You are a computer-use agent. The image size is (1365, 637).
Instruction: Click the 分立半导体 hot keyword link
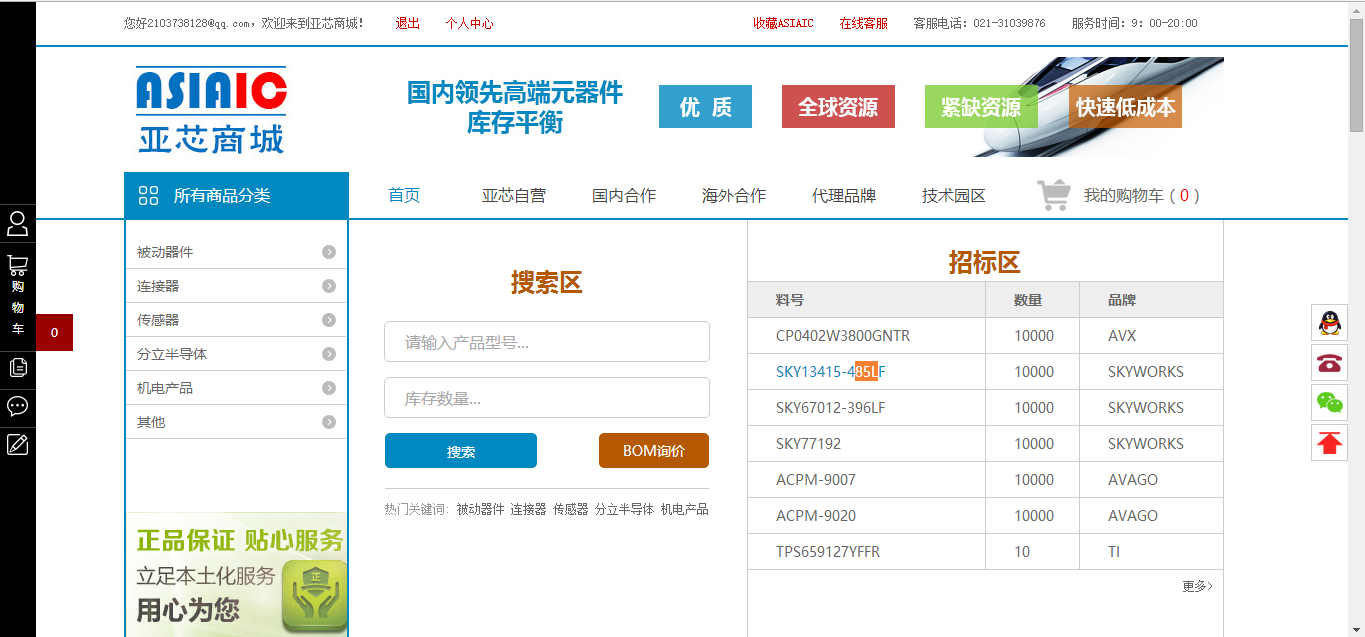[x=624, y=509]
